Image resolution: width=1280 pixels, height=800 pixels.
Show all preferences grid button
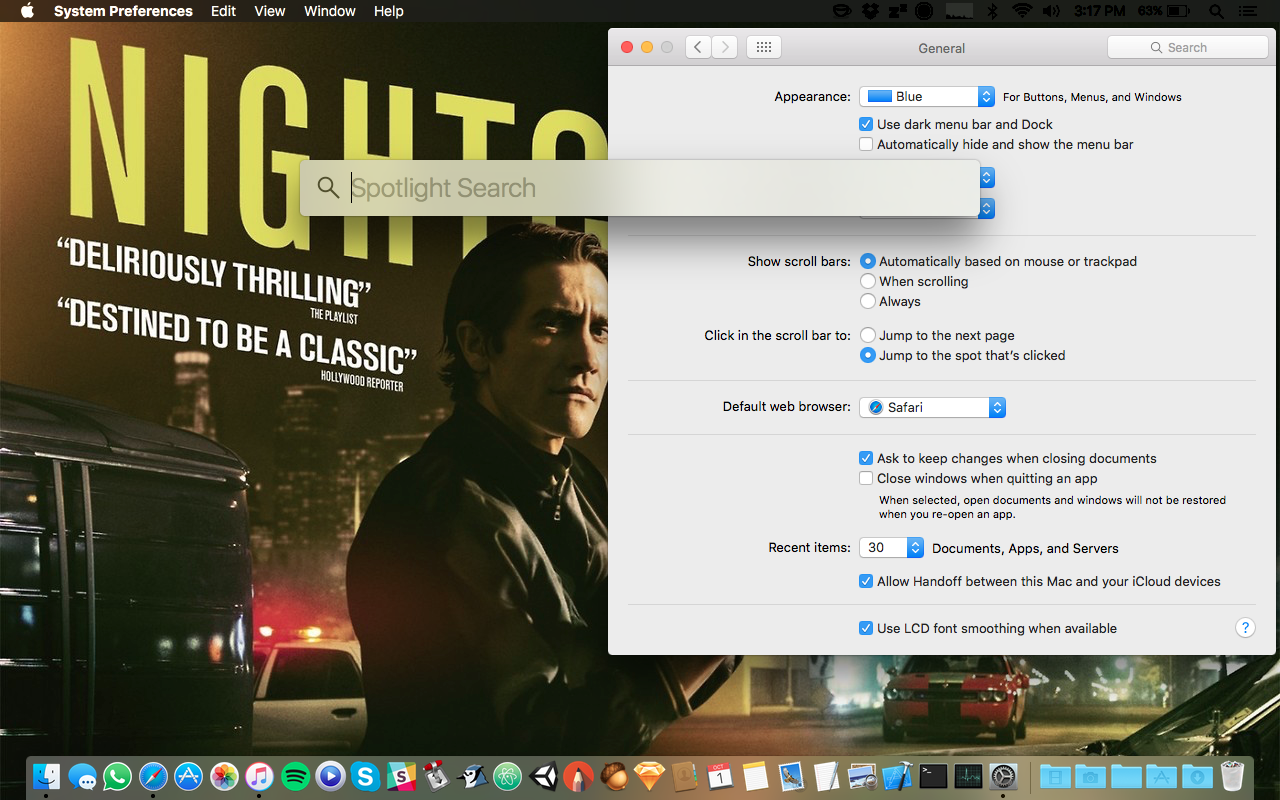[764, 47]
